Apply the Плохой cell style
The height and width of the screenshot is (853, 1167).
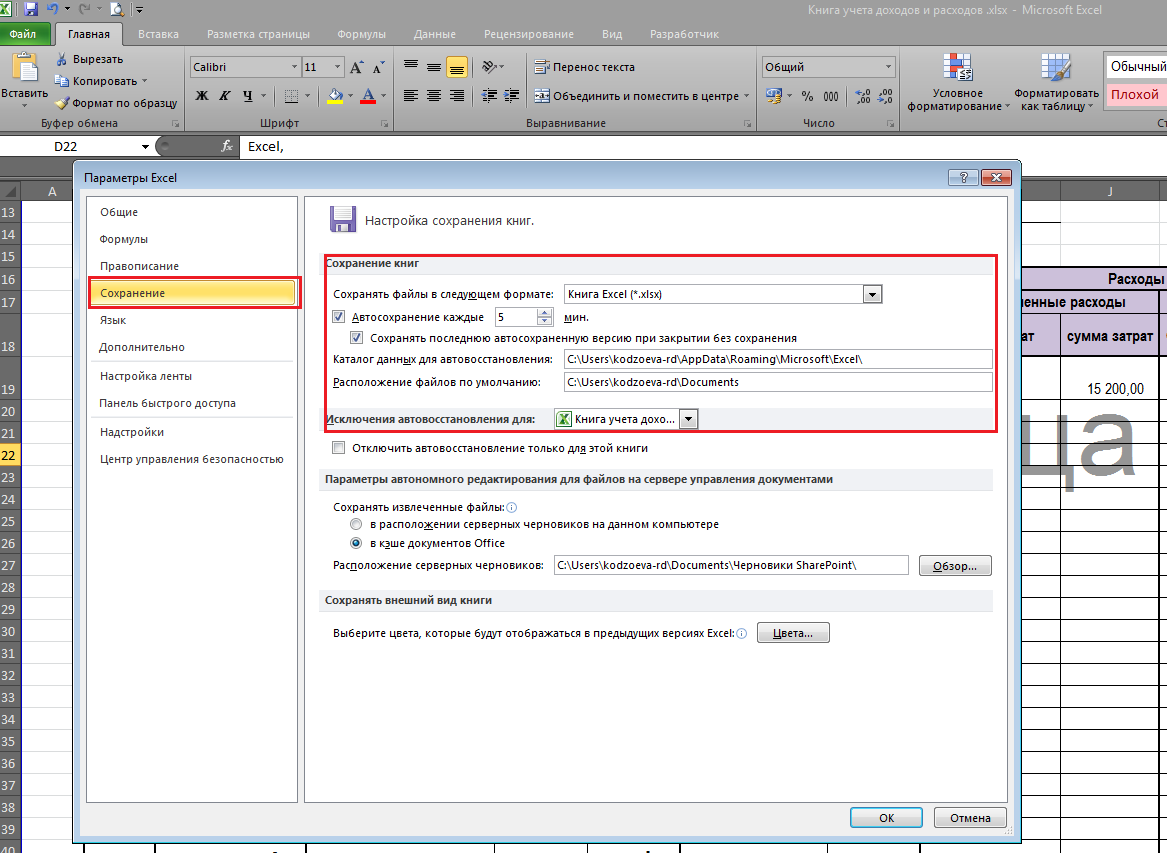tap(1136, 95)
